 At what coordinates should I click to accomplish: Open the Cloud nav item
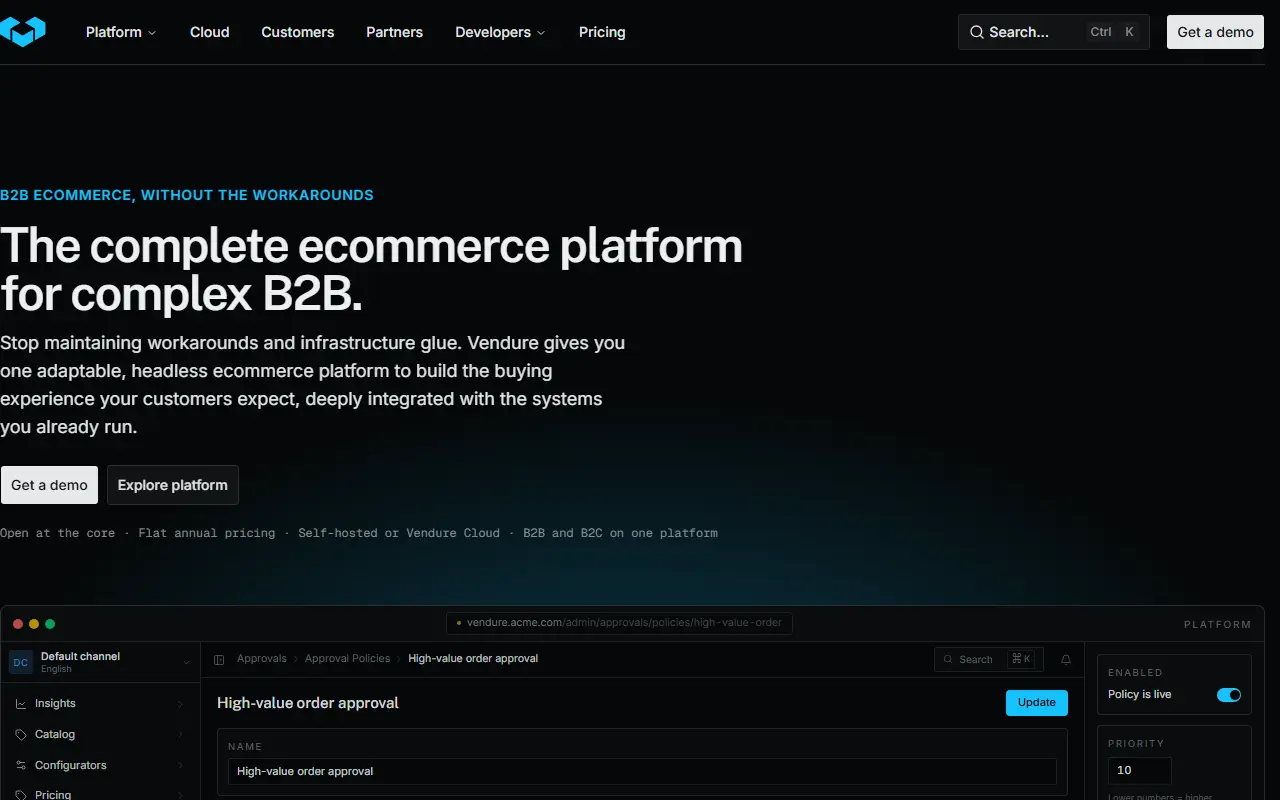coord(210,32)
